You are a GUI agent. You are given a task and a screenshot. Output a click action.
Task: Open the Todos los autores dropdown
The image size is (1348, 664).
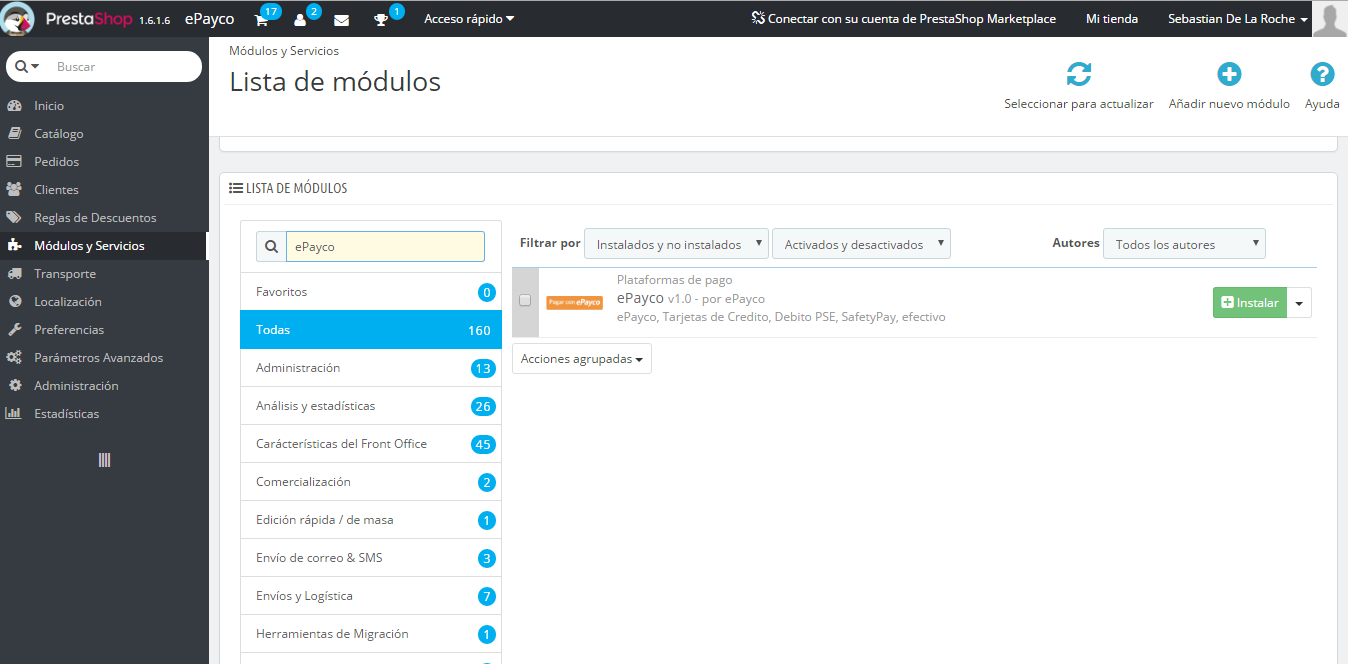(1184, 244)
